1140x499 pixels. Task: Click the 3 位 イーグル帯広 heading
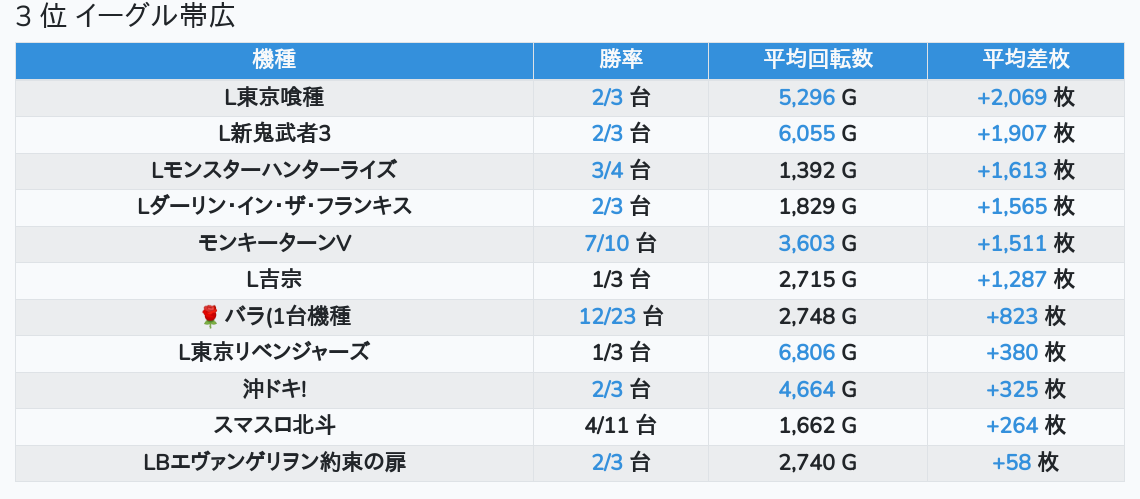click(x=125, y=17)
